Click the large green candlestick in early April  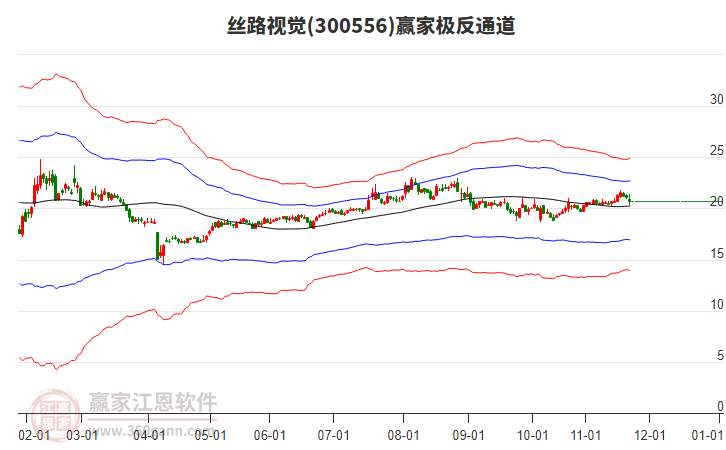pyautogui.click(x=157, y=246)
